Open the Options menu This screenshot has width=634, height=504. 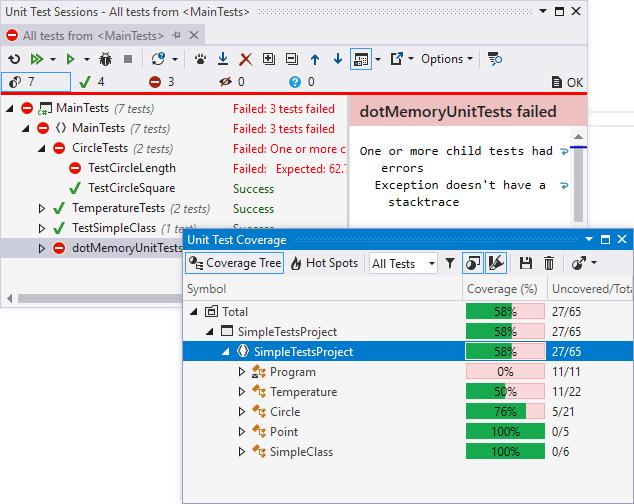[446, 60]
